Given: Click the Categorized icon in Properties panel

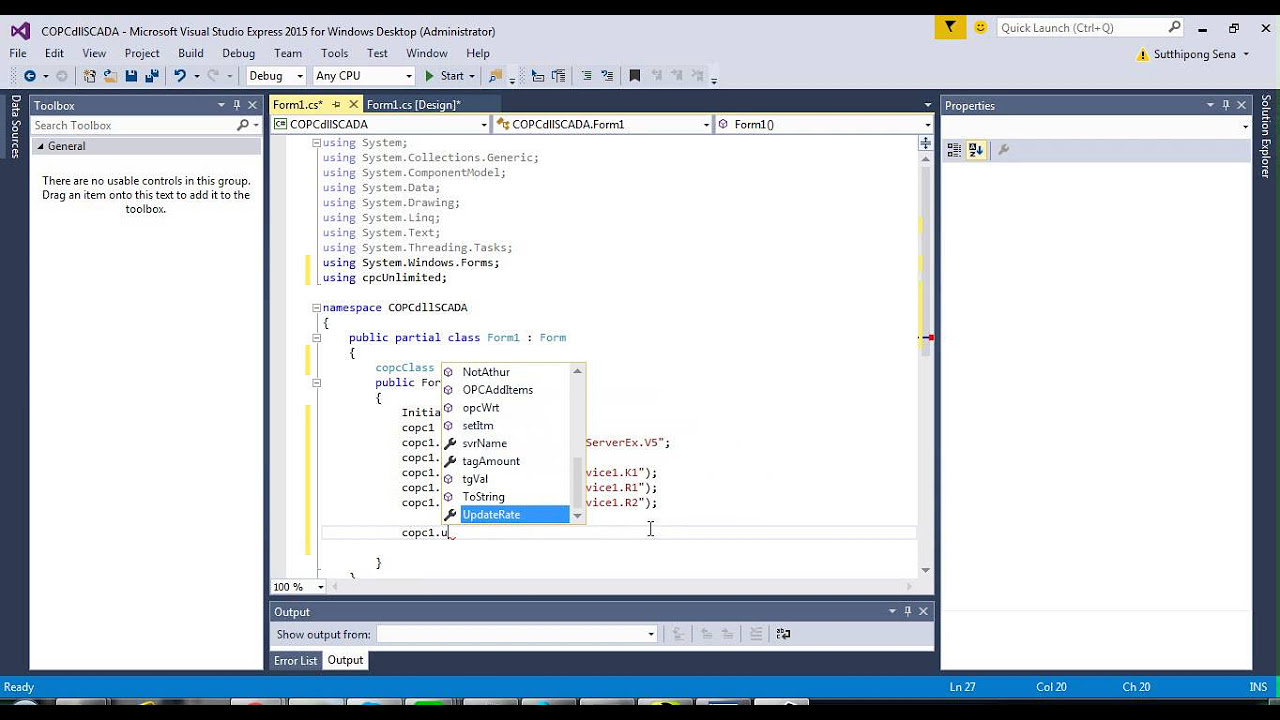Looking at the screenshot, I should tap(954, 150).
